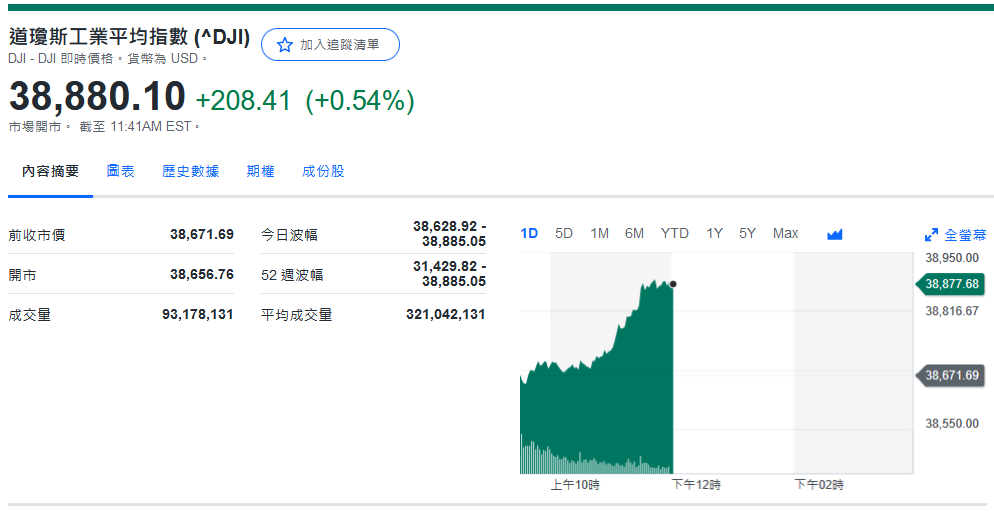This screenshot has width=994, height=513.
Task: Open the chart type area icon
Action: (835, 234)
